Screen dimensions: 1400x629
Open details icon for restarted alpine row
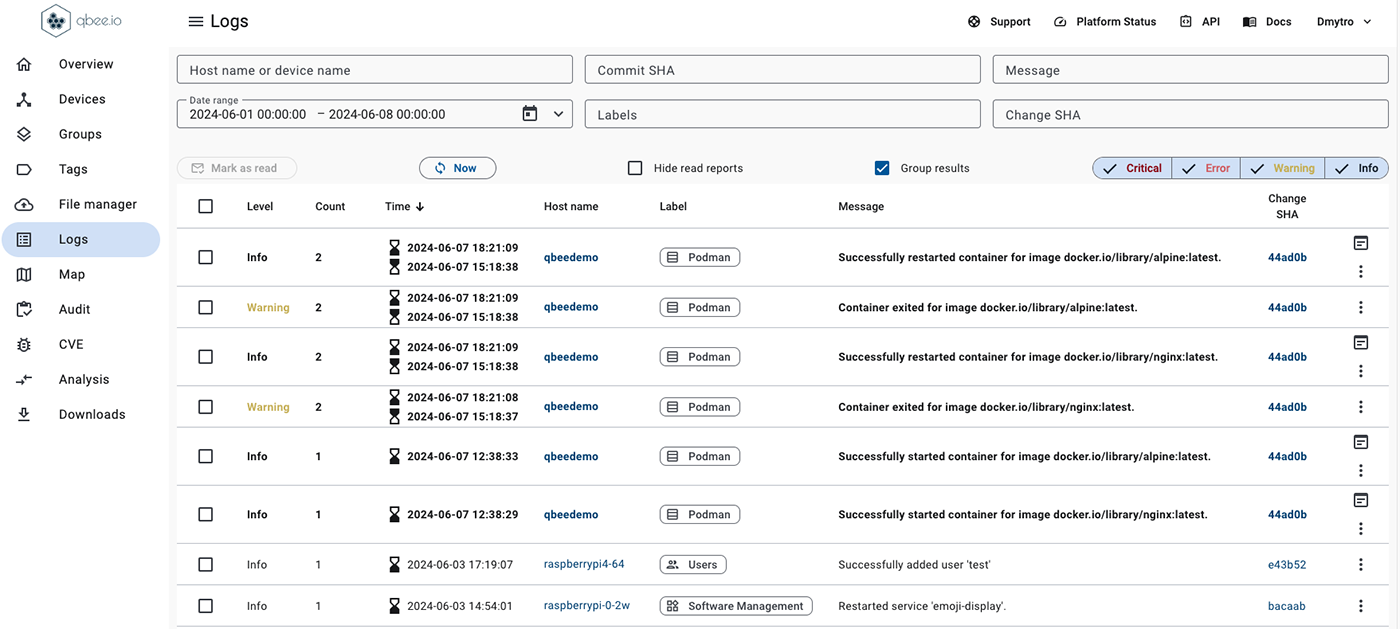1361,243
